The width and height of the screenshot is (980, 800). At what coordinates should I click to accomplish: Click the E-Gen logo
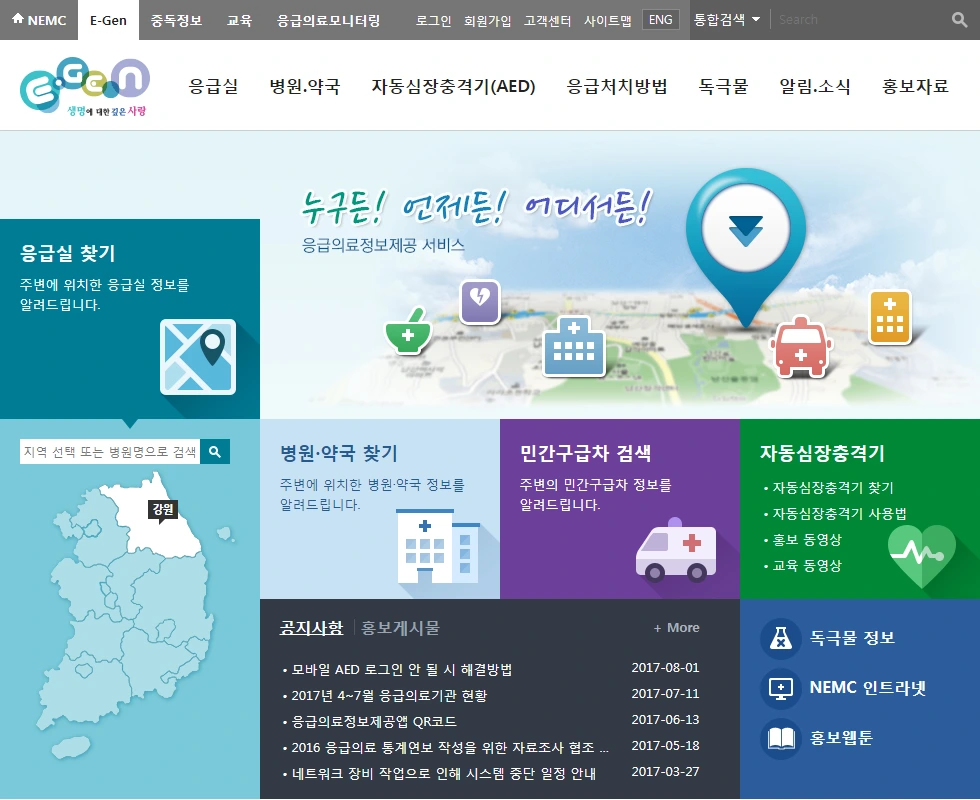tap(85, 86)
